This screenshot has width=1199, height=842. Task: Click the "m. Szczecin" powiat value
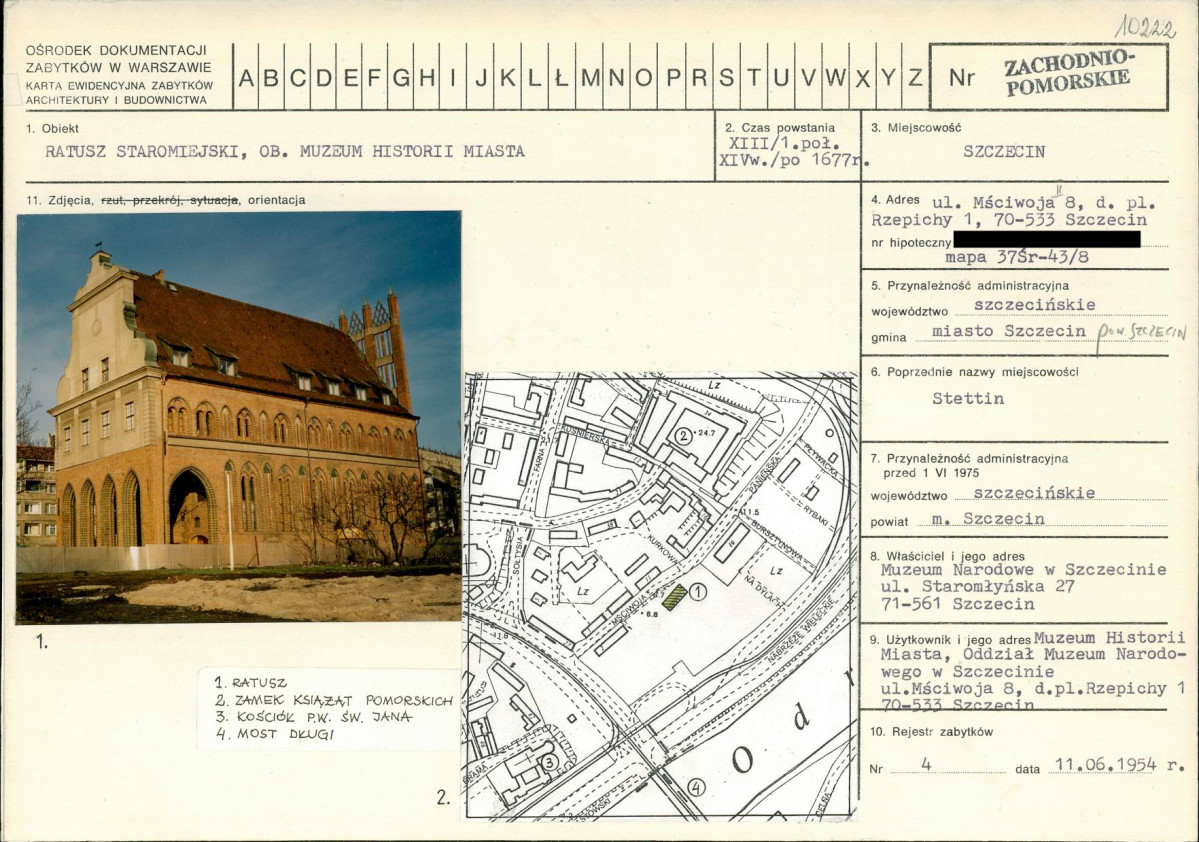(988, 519)
